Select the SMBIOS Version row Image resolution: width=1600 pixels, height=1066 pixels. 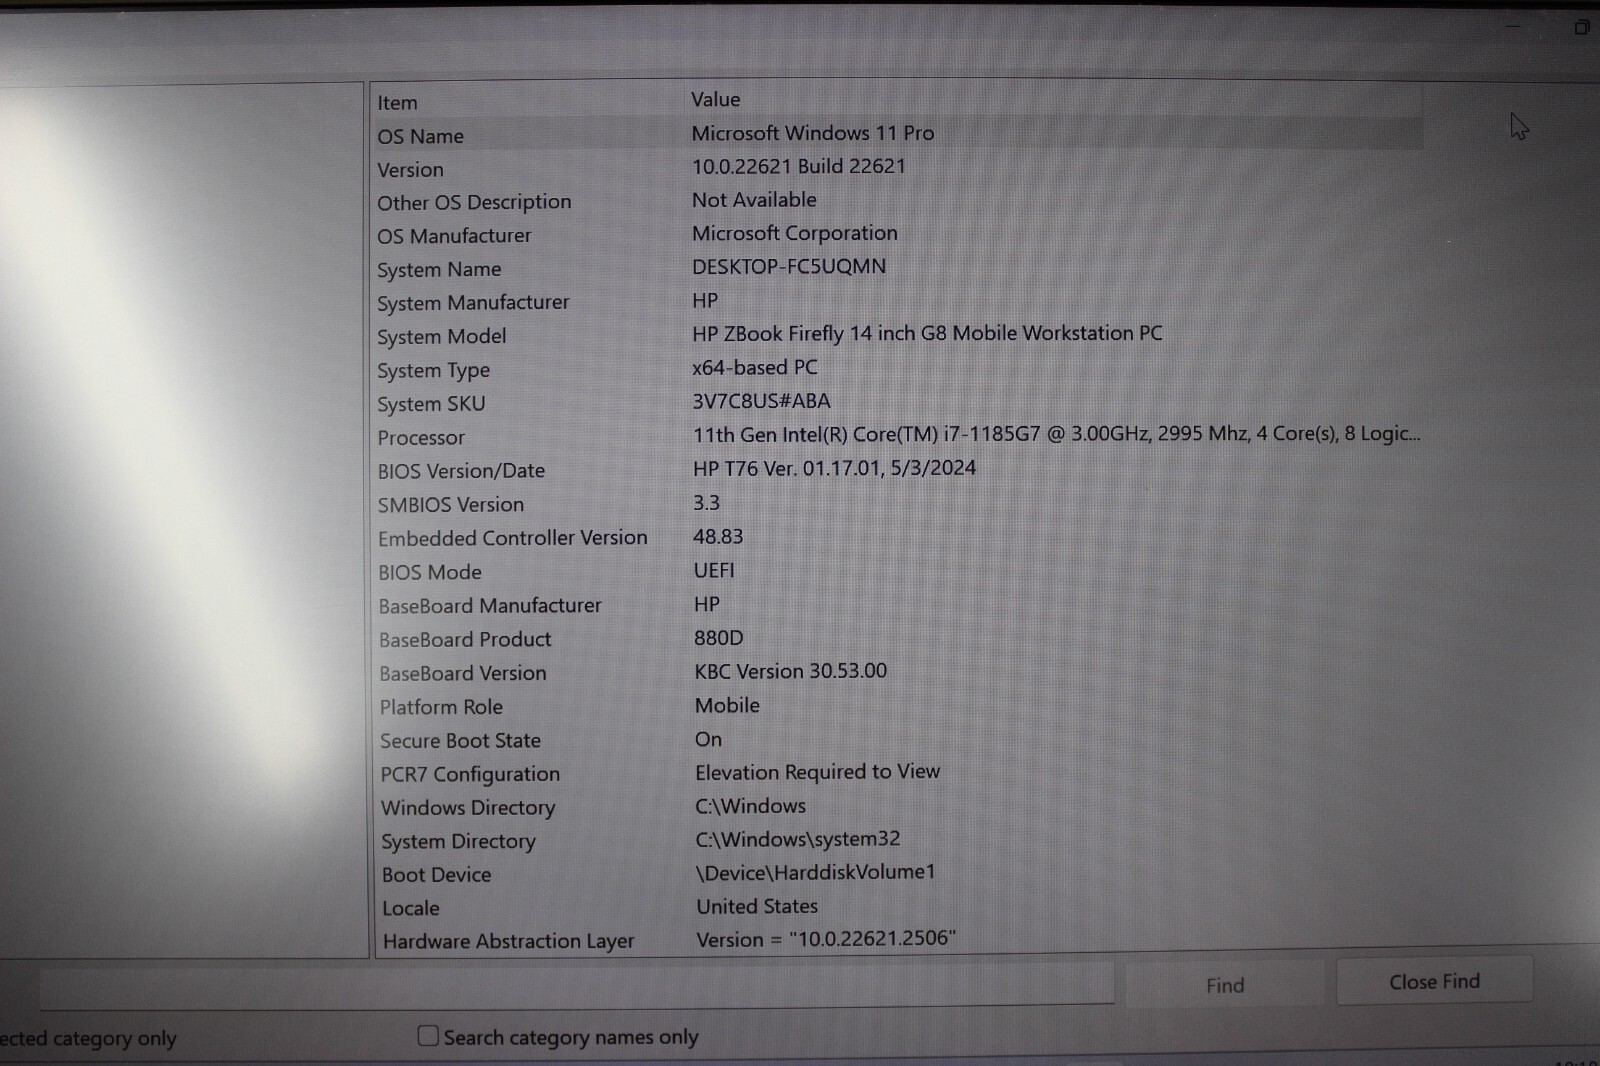[x=898, y=504]
